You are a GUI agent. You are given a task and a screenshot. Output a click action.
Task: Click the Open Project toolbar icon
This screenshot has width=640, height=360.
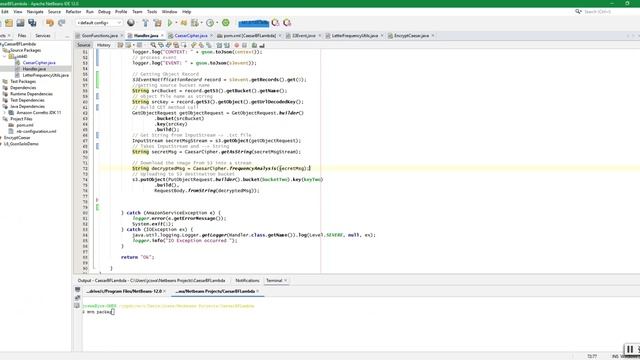20,23
